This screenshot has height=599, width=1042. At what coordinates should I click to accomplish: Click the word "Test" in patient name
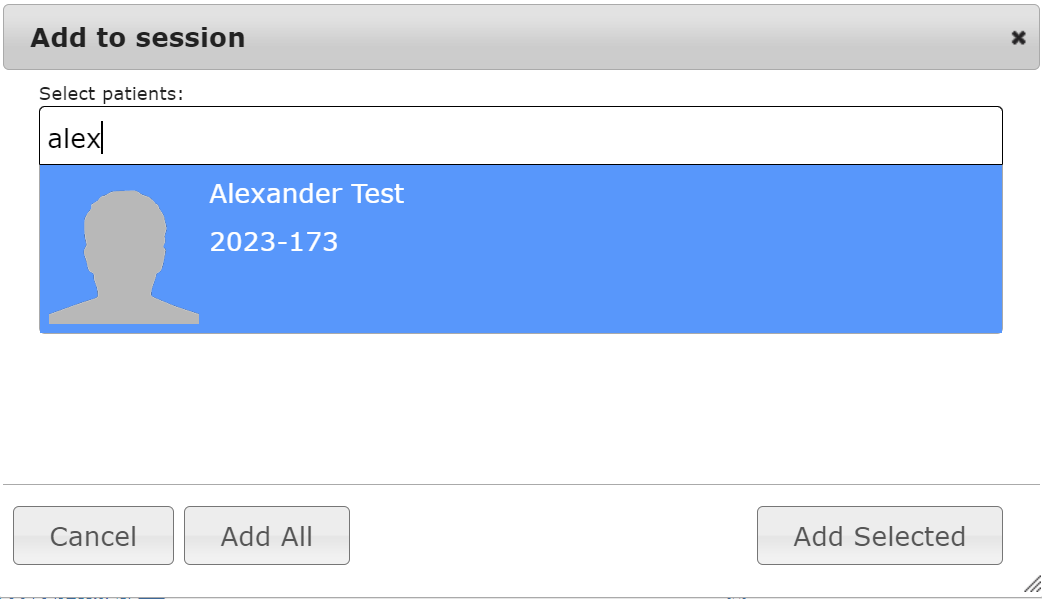[x=378, y=194]
